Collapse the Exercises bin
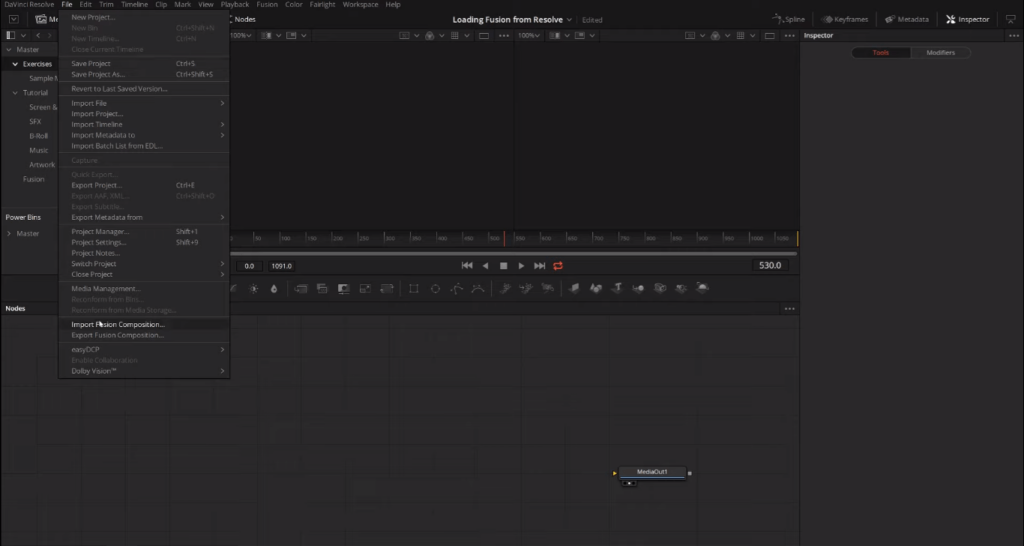Screen dimensions: 1024x546 point(16,64)
